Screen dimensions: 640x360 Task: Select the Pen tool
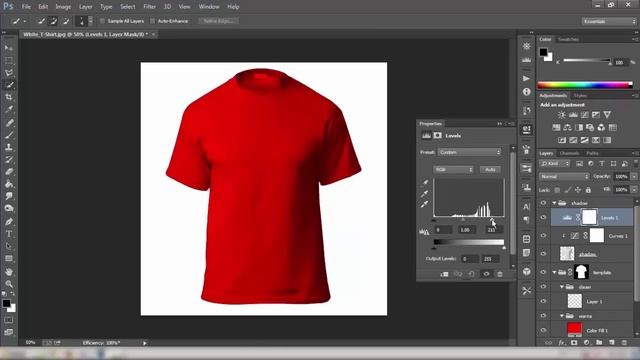(x=9, y=222)
